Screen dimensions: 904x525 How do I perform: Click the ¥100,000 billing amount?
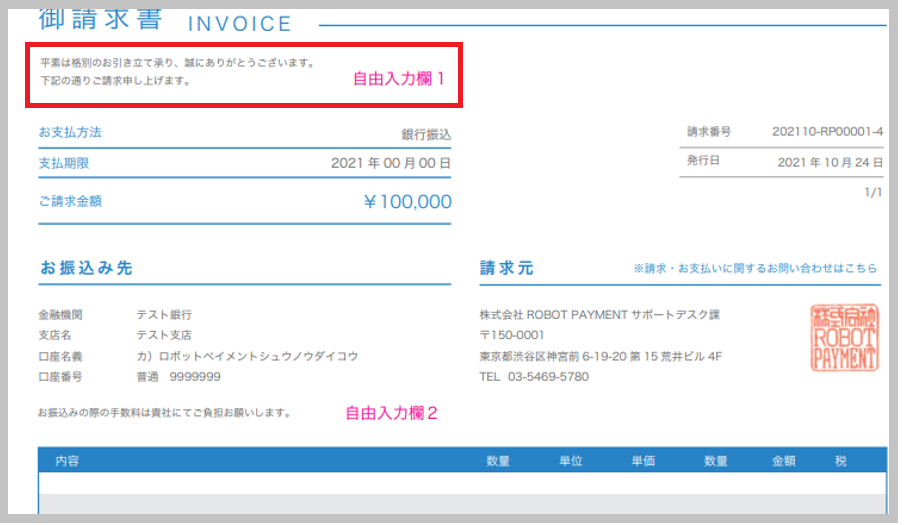pyautogui.click(x=408, y=202)
